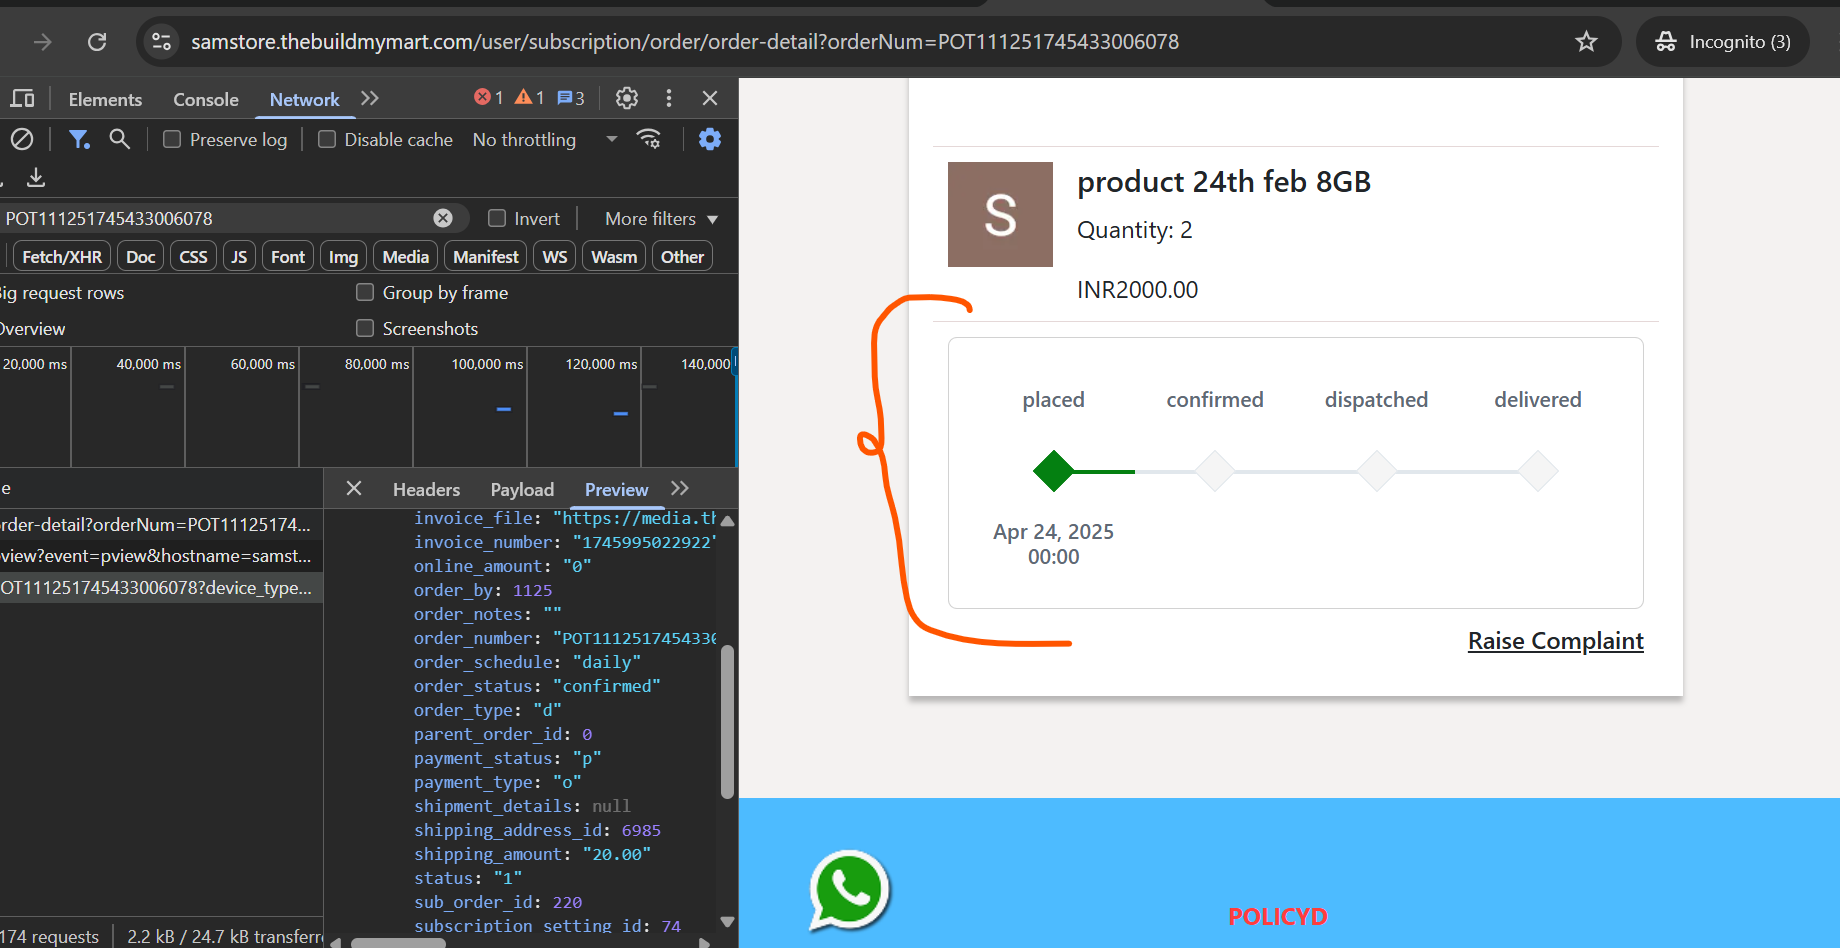Reload the page with the refresh icon

pyautogui.click(x=97, y=42)
